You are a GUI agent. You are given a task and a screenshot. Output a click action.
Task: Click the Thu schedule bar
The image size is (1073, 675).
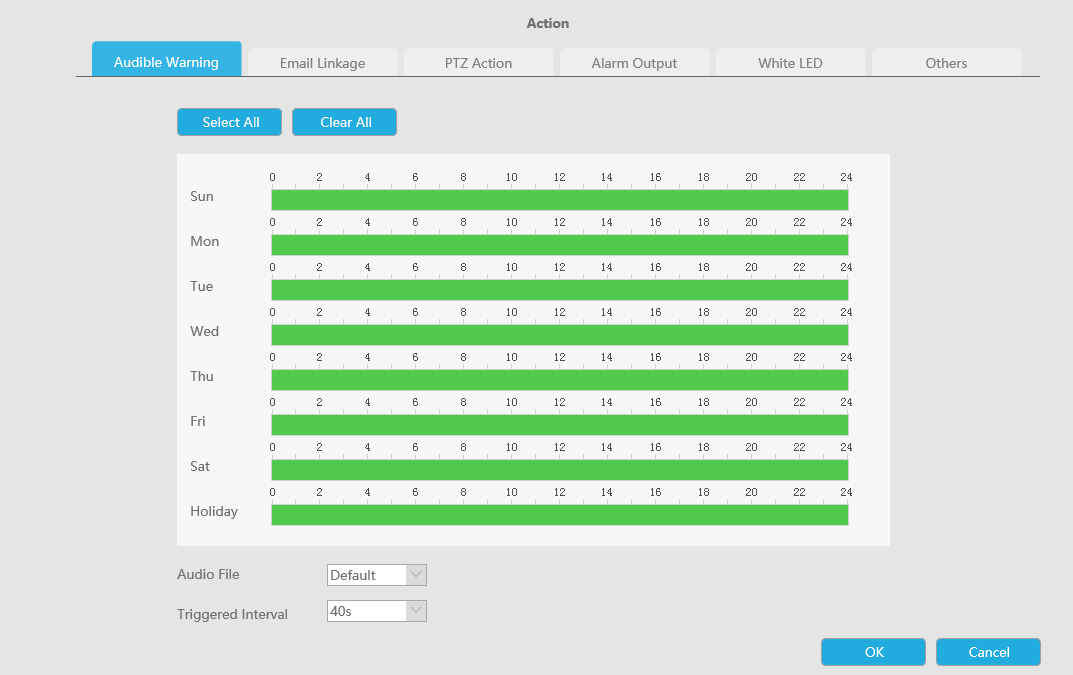tap(560, 380)
